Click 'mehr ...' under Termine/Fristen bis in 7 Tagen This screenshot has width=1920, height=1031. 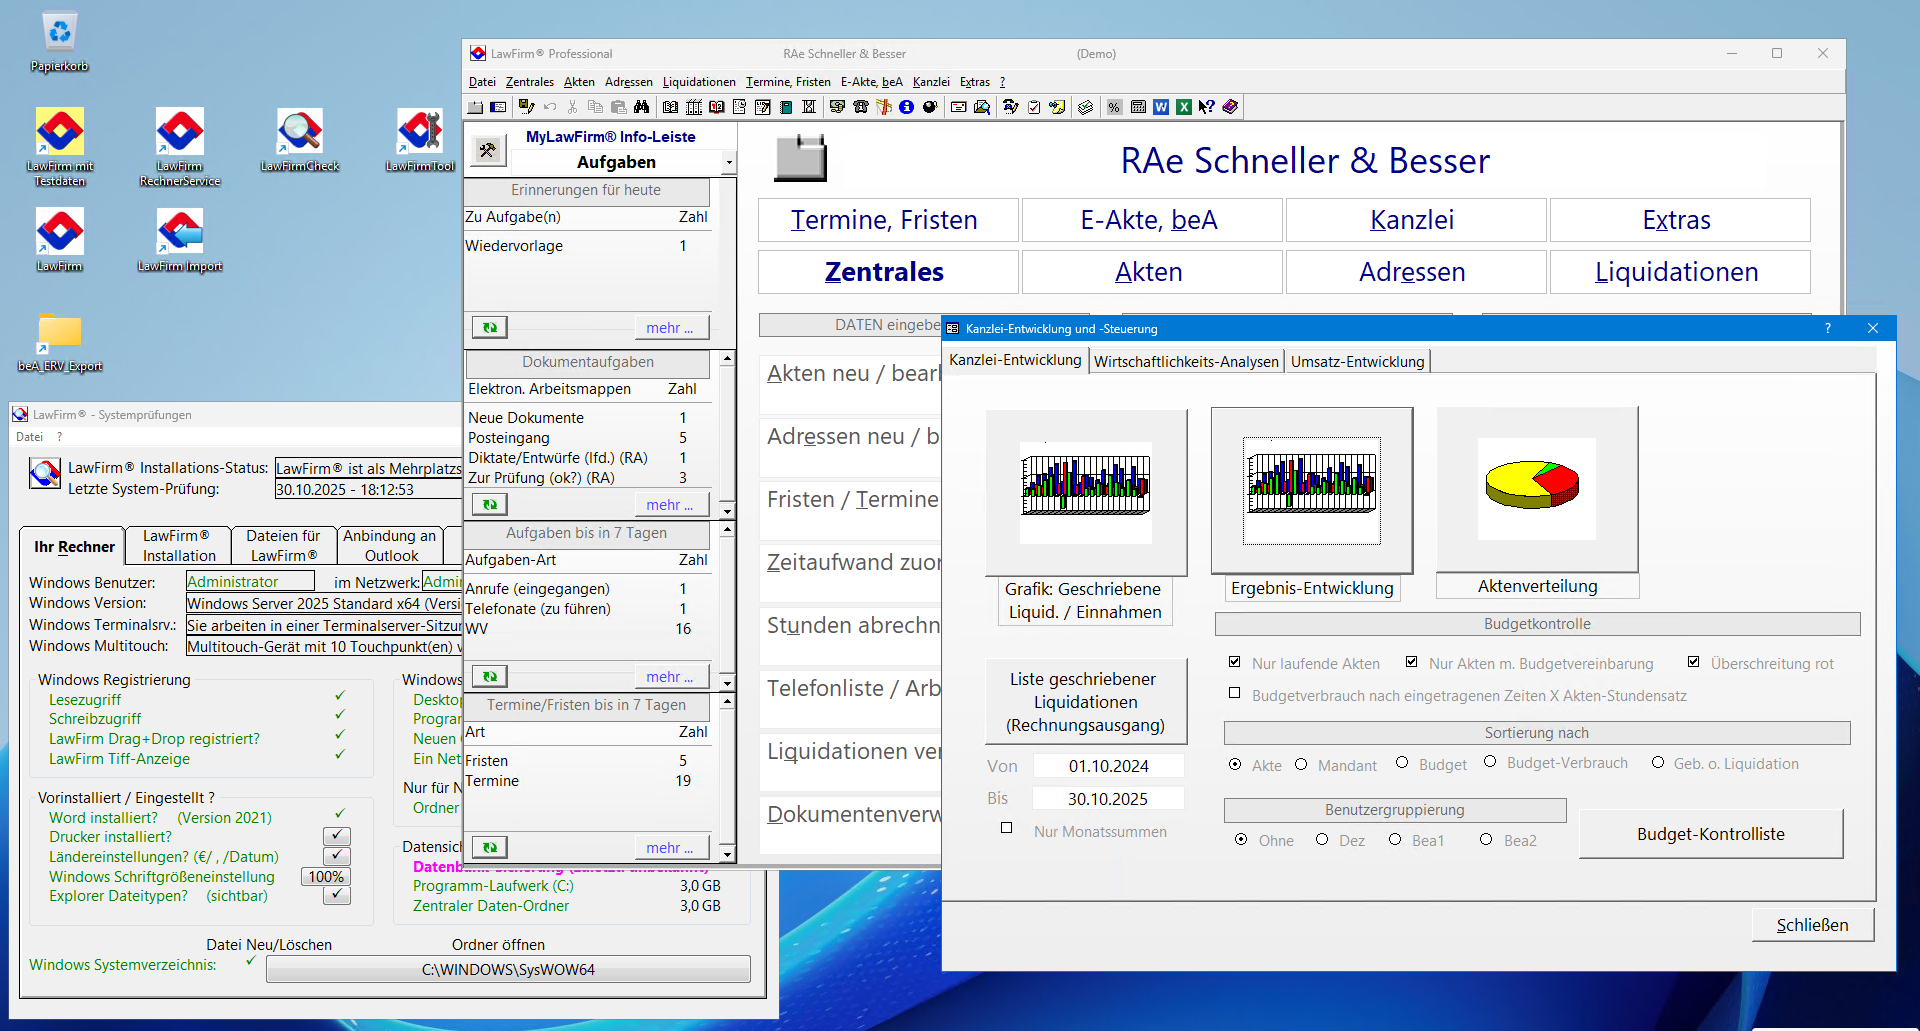(669, 848)
